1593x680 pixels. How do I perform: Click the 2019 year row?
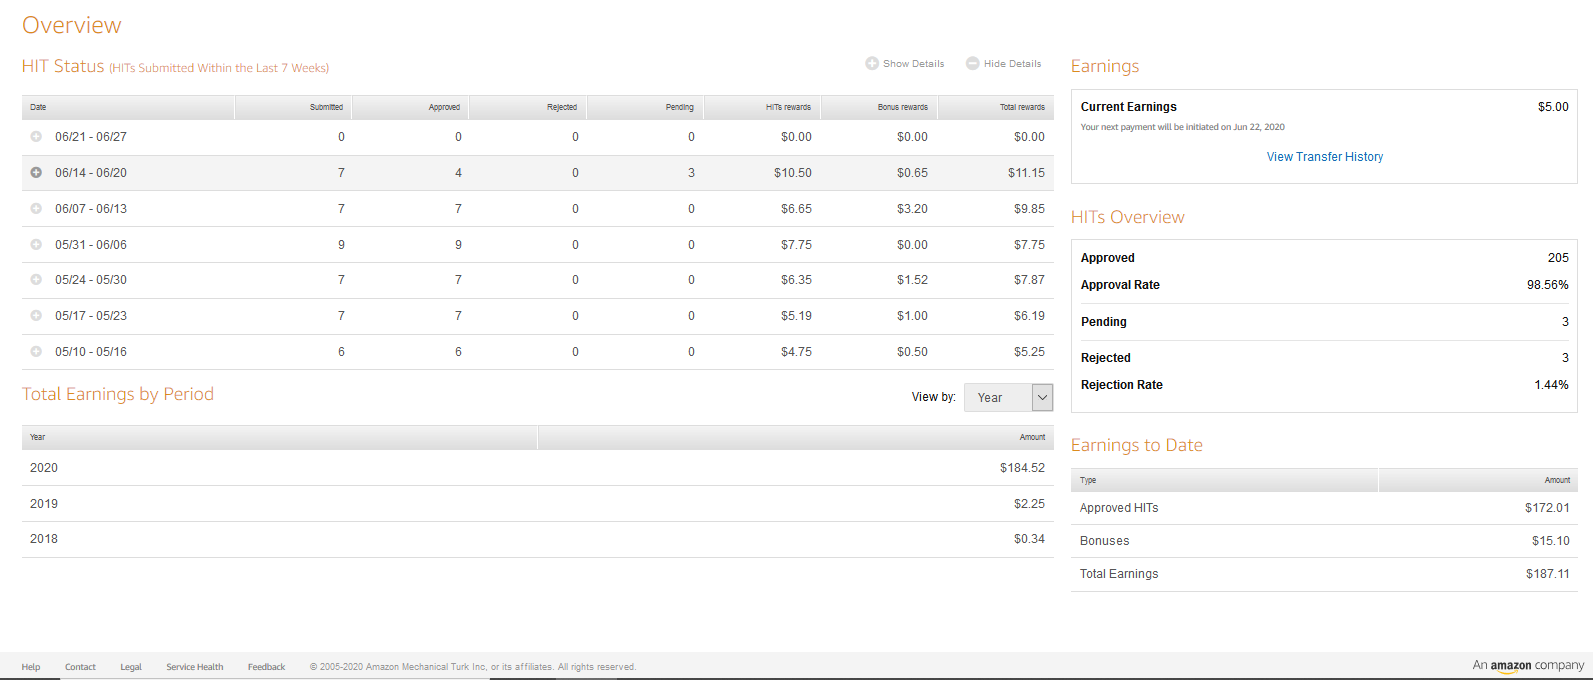[538, 504]
